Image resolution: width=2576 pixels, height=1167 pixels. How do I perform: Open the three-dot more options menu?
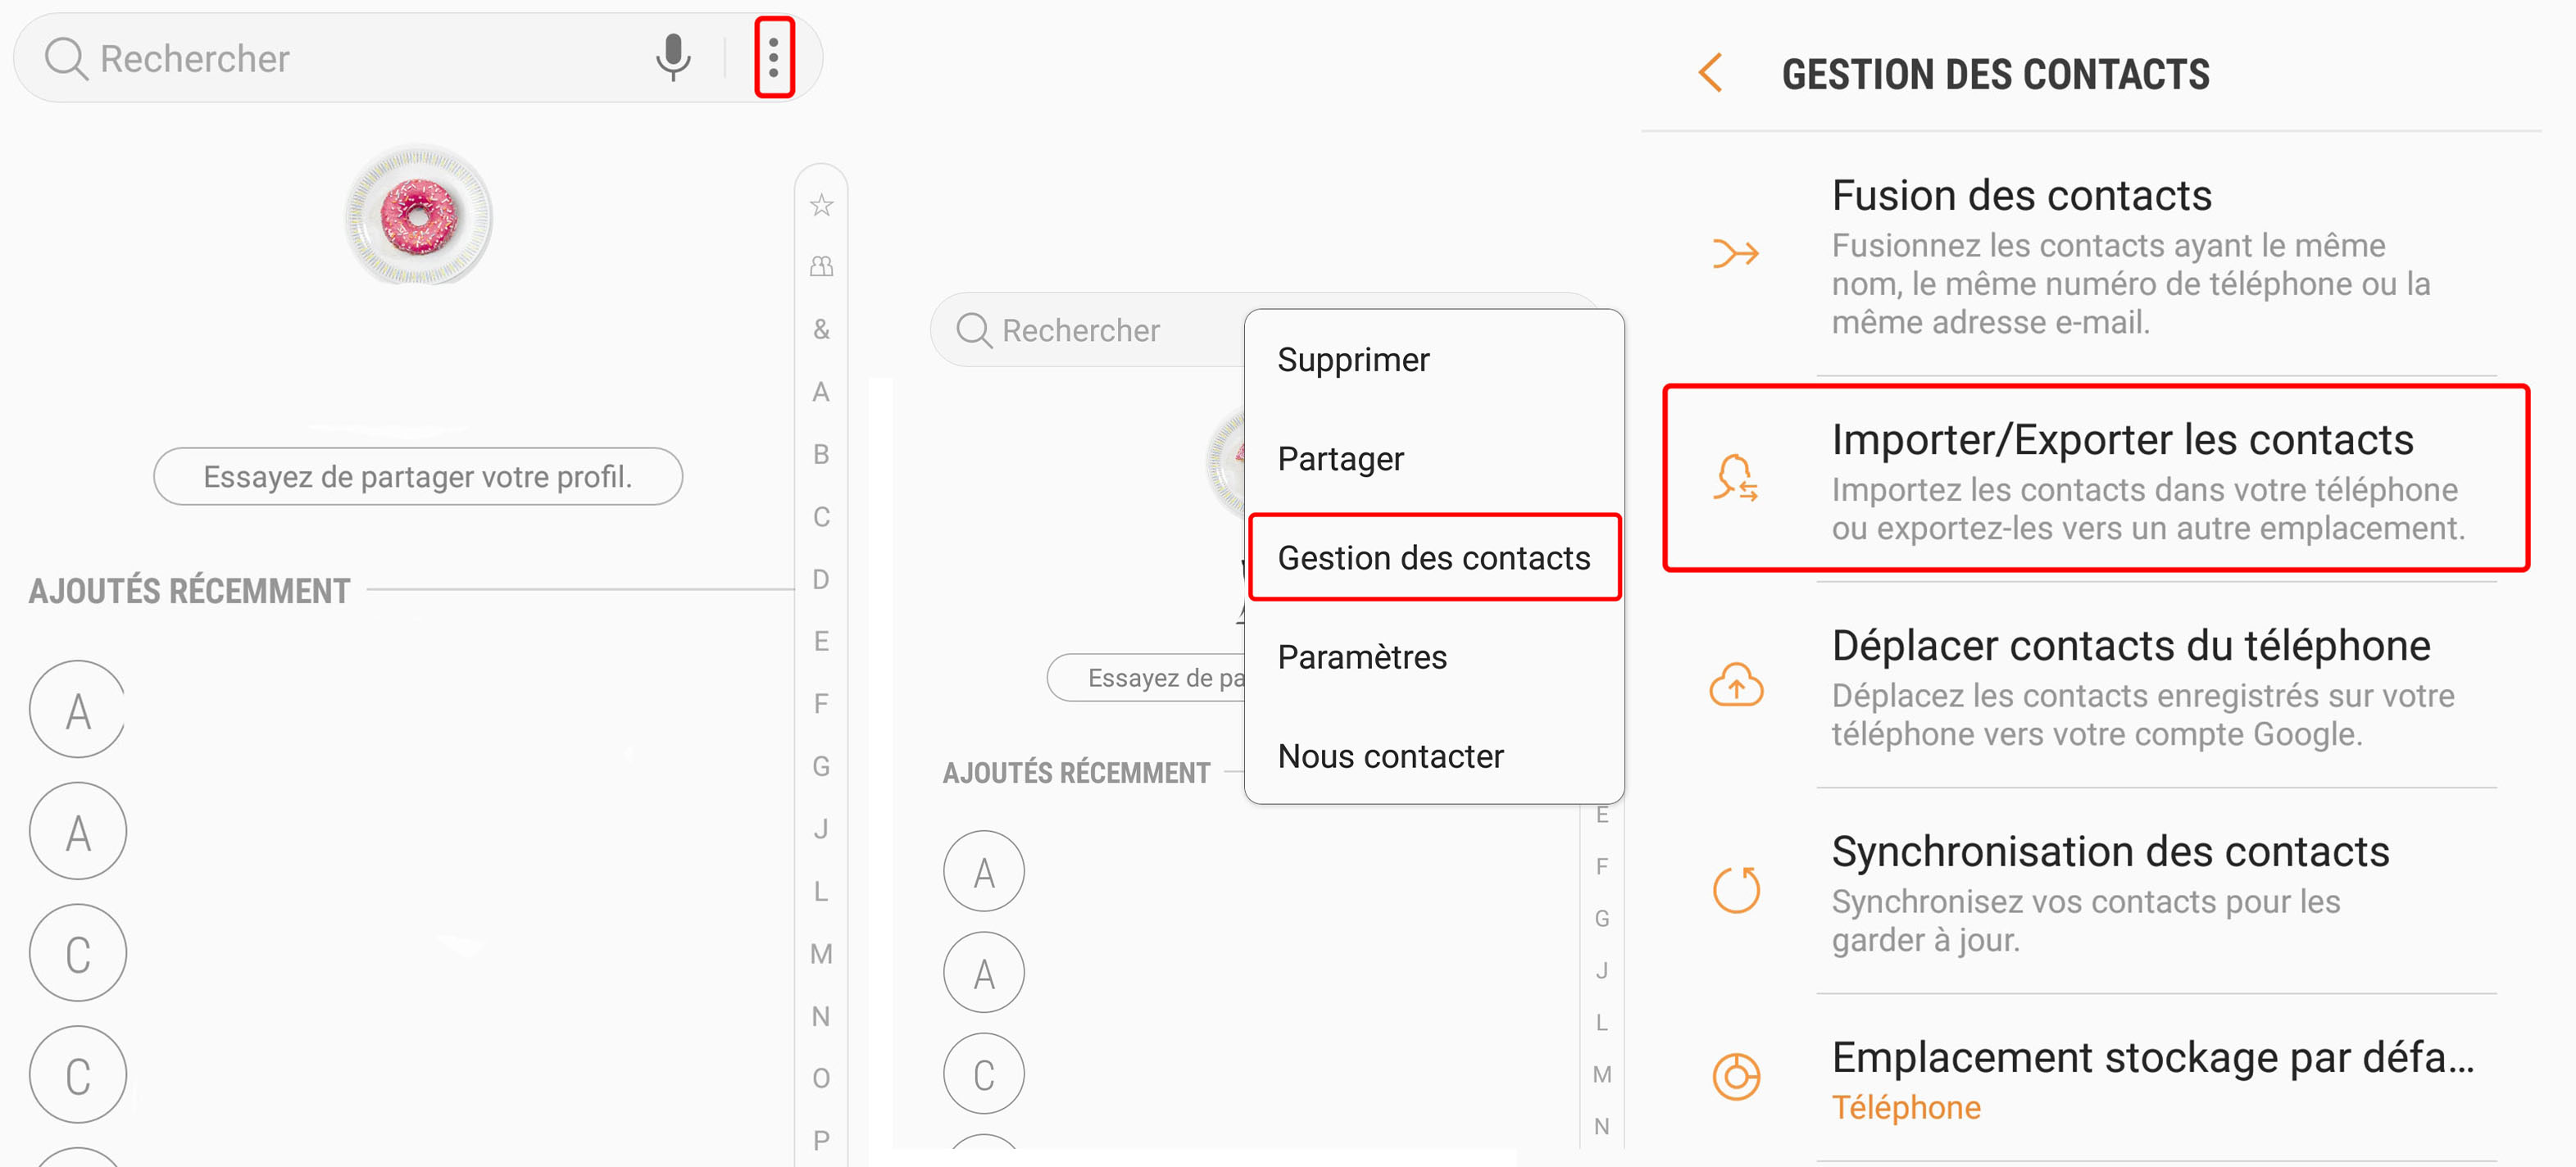(773, 58)
